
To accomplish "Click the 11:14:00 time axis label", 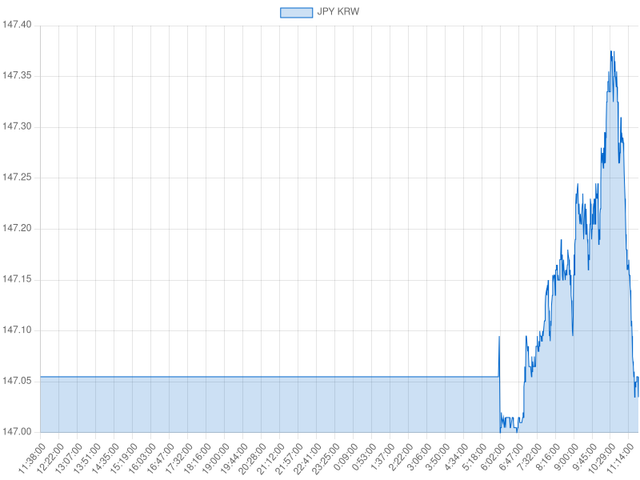I will [619, 458].
